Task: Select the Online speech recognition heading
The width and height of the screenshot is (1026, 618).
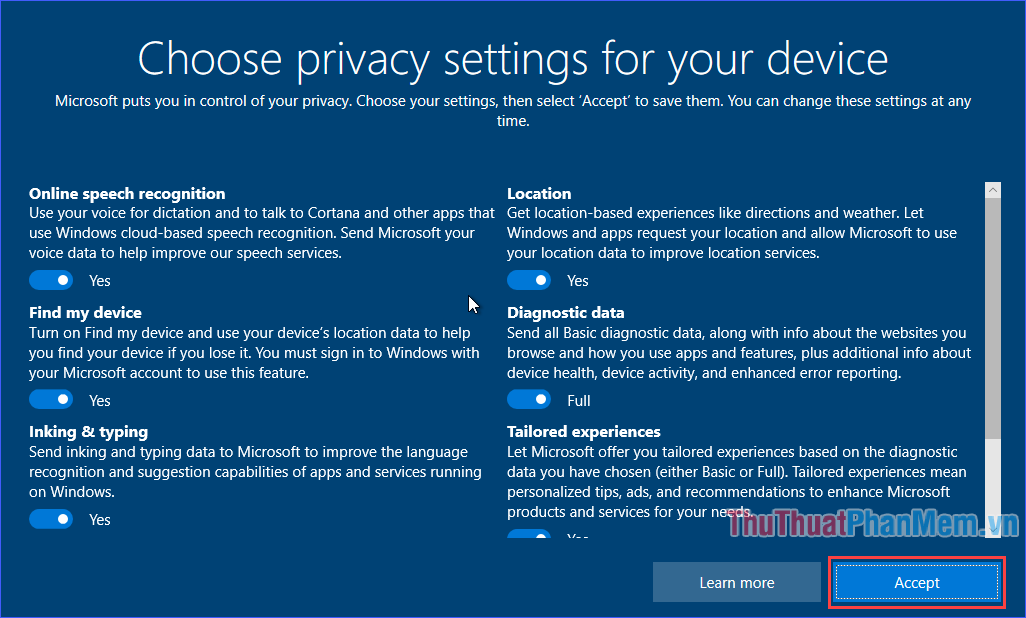Action: coord(127,193)
